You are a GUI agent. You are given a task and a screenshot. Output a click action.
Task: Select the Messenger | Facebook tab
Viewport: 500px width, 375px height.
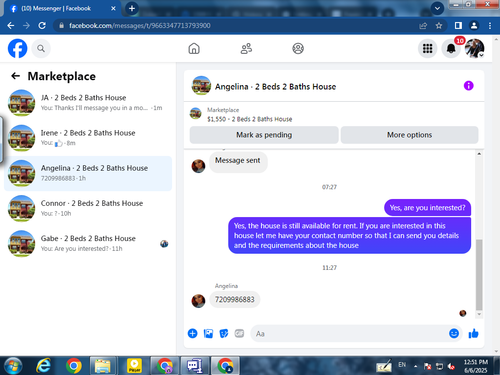pos(62,8)
